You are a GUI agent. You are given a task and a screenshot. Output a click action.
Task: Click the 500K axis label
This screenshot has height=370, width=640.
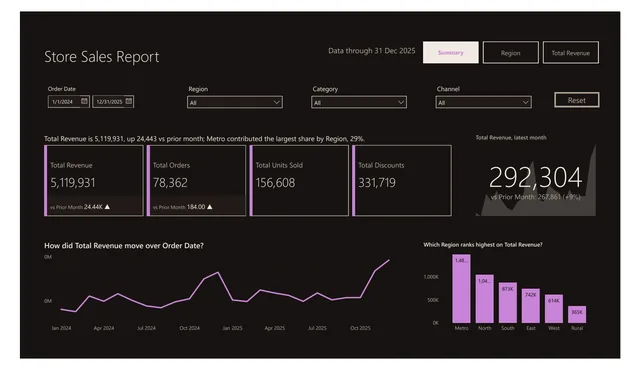click(433, 300)
